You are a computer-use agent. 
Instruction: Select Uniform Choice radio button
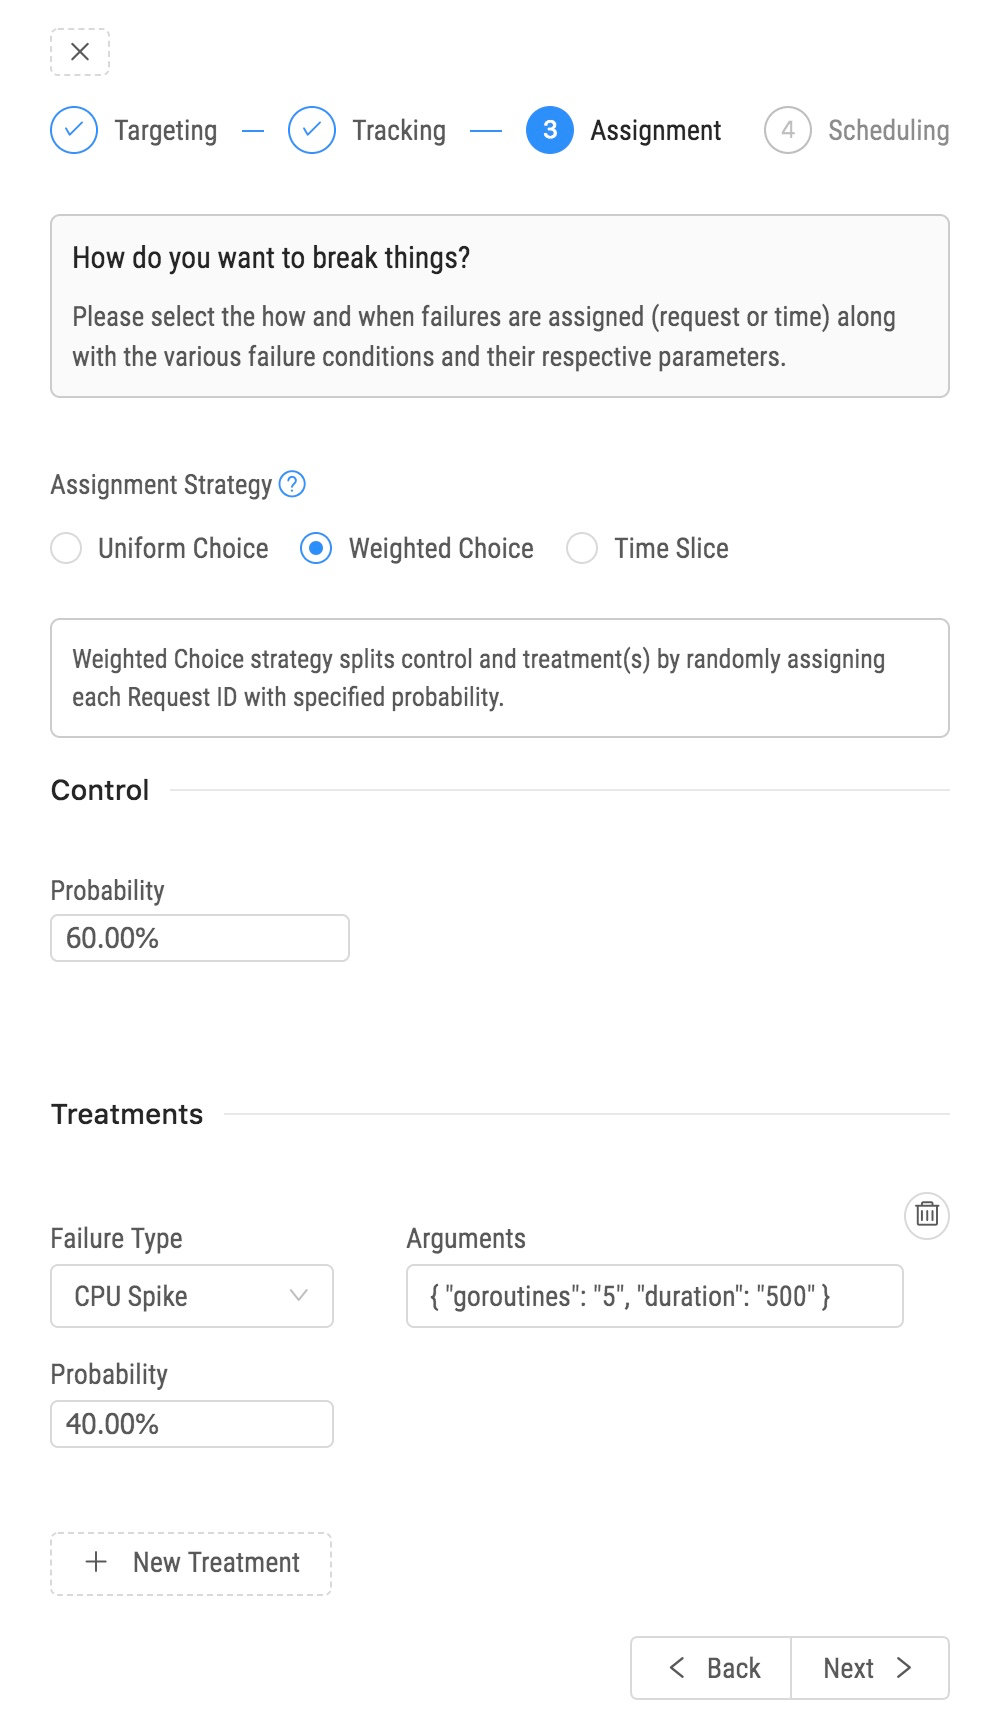[66, 548]
